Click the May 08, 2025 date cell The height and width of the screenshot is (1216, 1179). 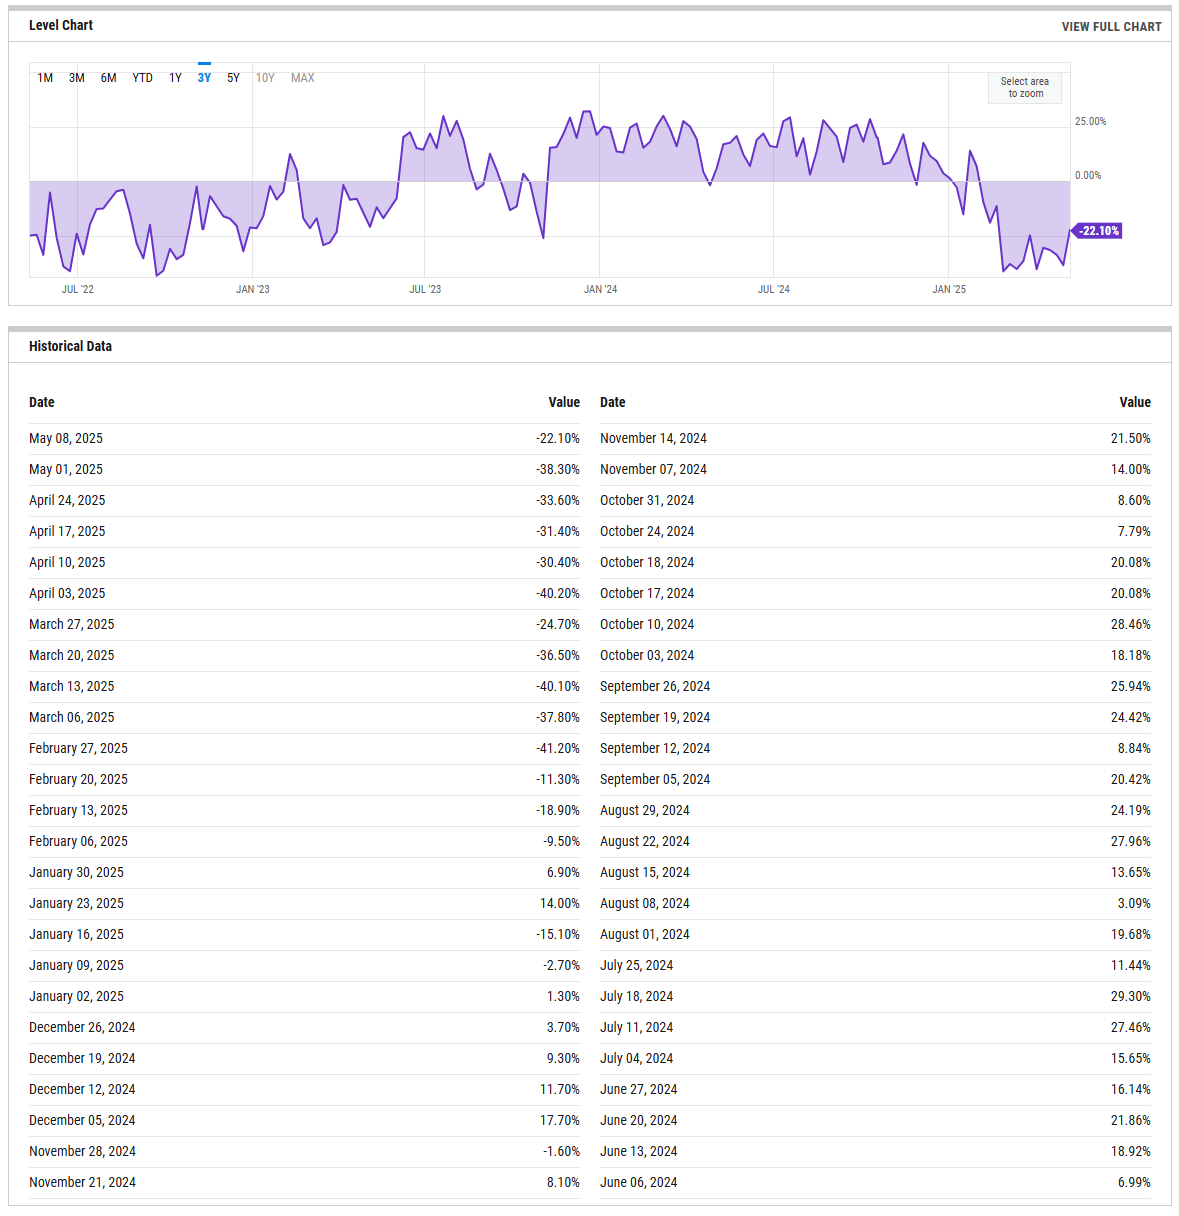pos(66,438)
